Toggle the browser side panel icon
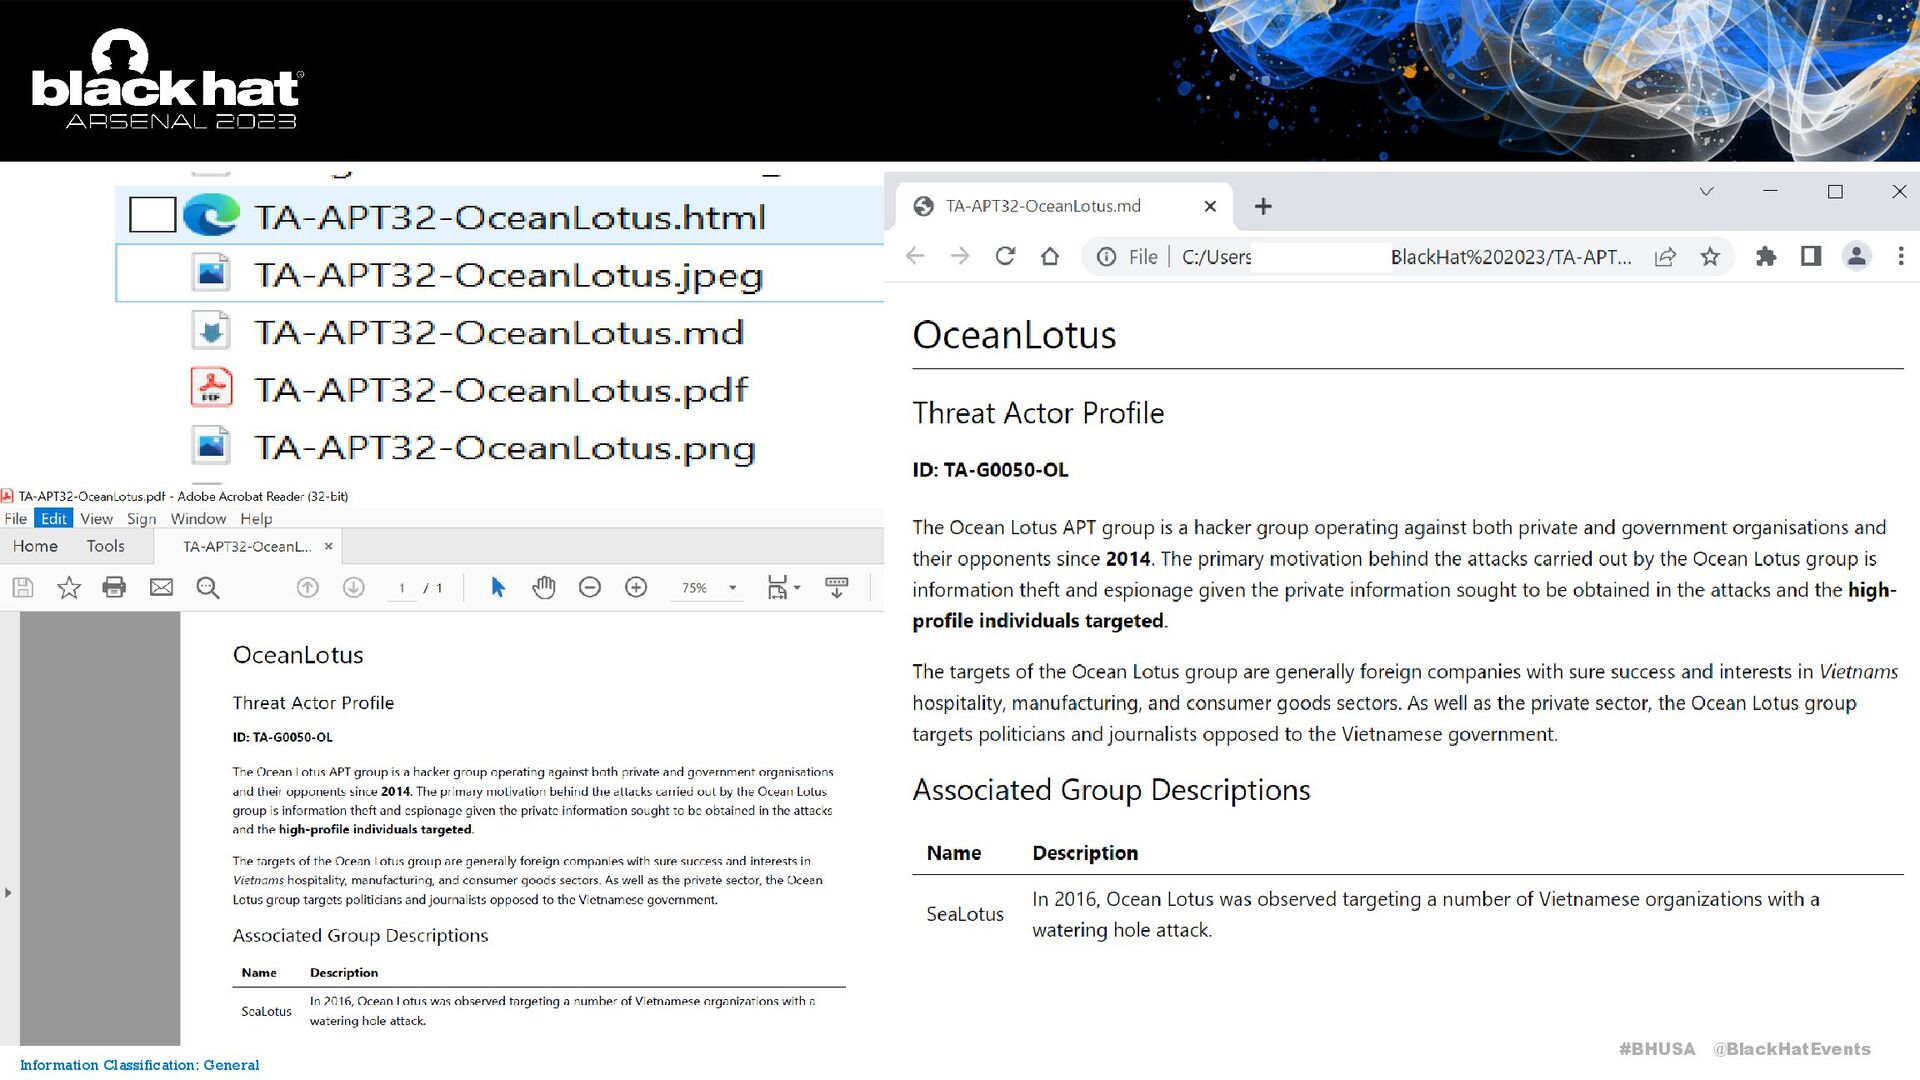 pos(1811,257)
